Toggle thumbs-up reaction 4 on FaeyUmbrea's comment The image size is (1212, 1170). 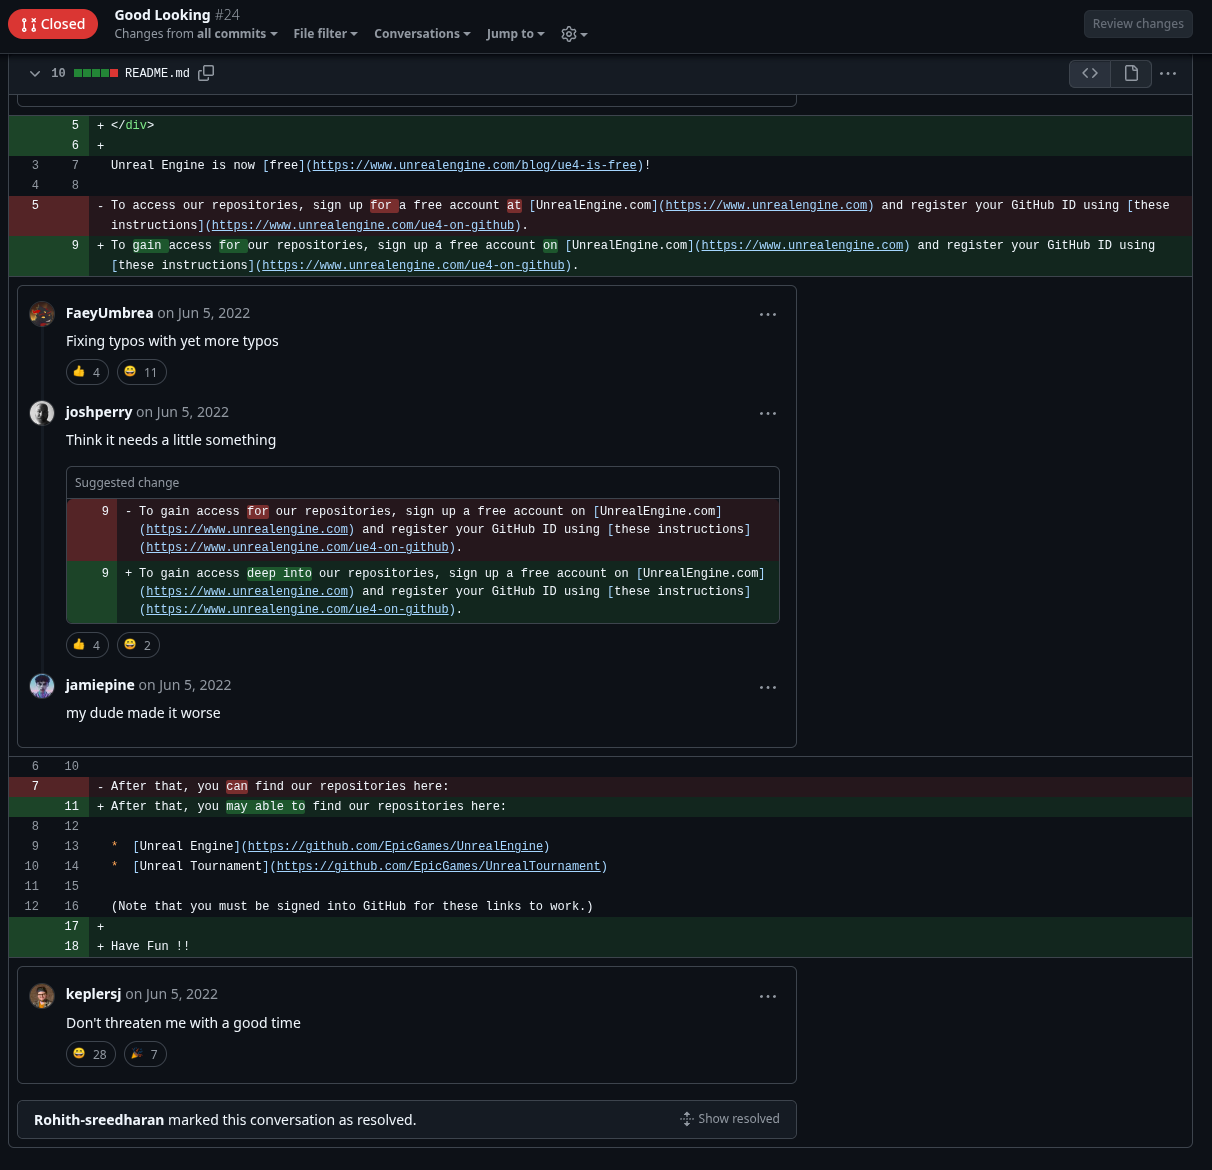87,372
